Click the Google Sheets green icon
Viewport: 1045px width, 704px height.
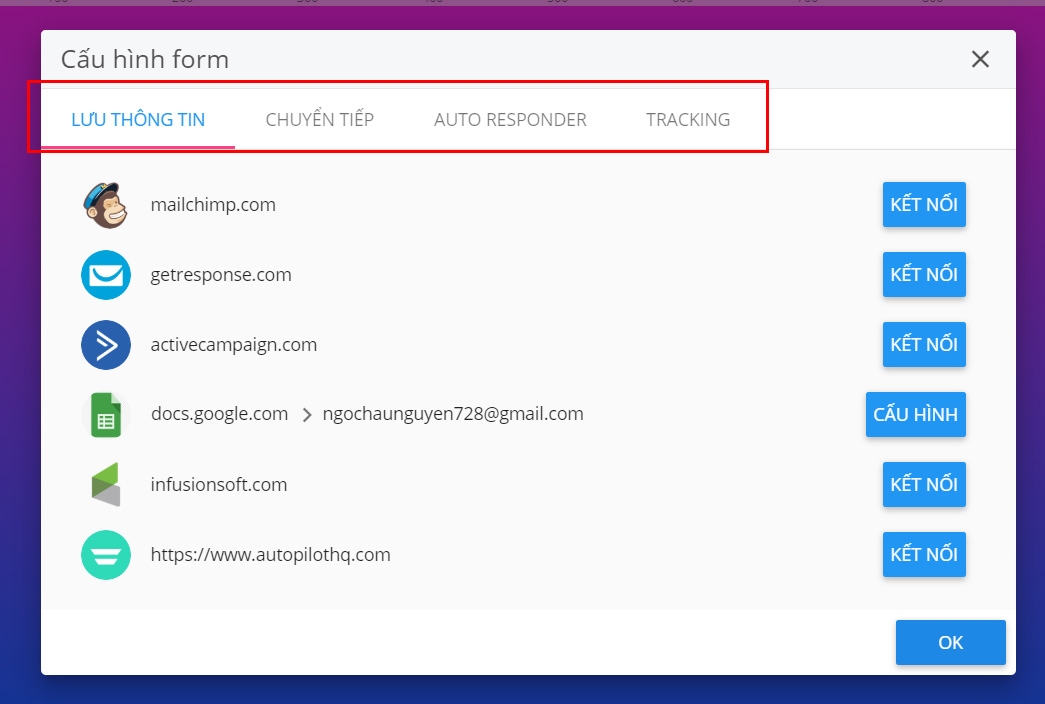click(106, 415)
